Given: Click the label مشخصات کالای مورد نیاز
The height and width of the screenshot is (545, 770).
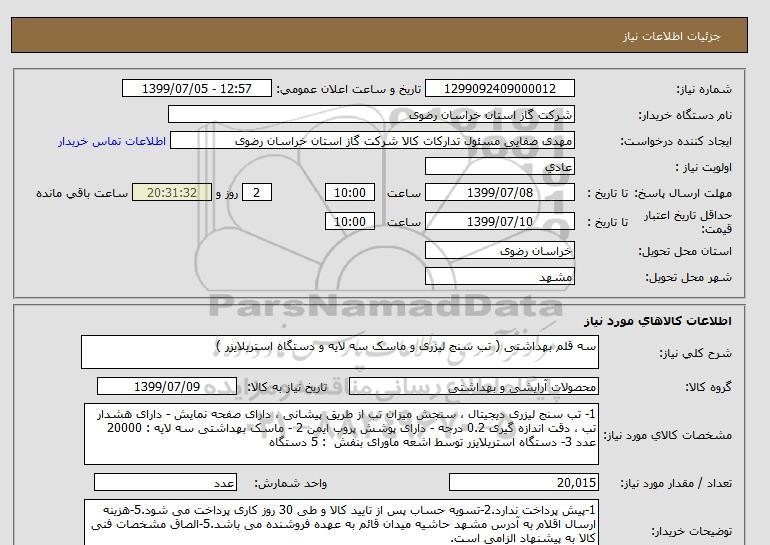Looking at the screenshot, I should pos(668,435).
